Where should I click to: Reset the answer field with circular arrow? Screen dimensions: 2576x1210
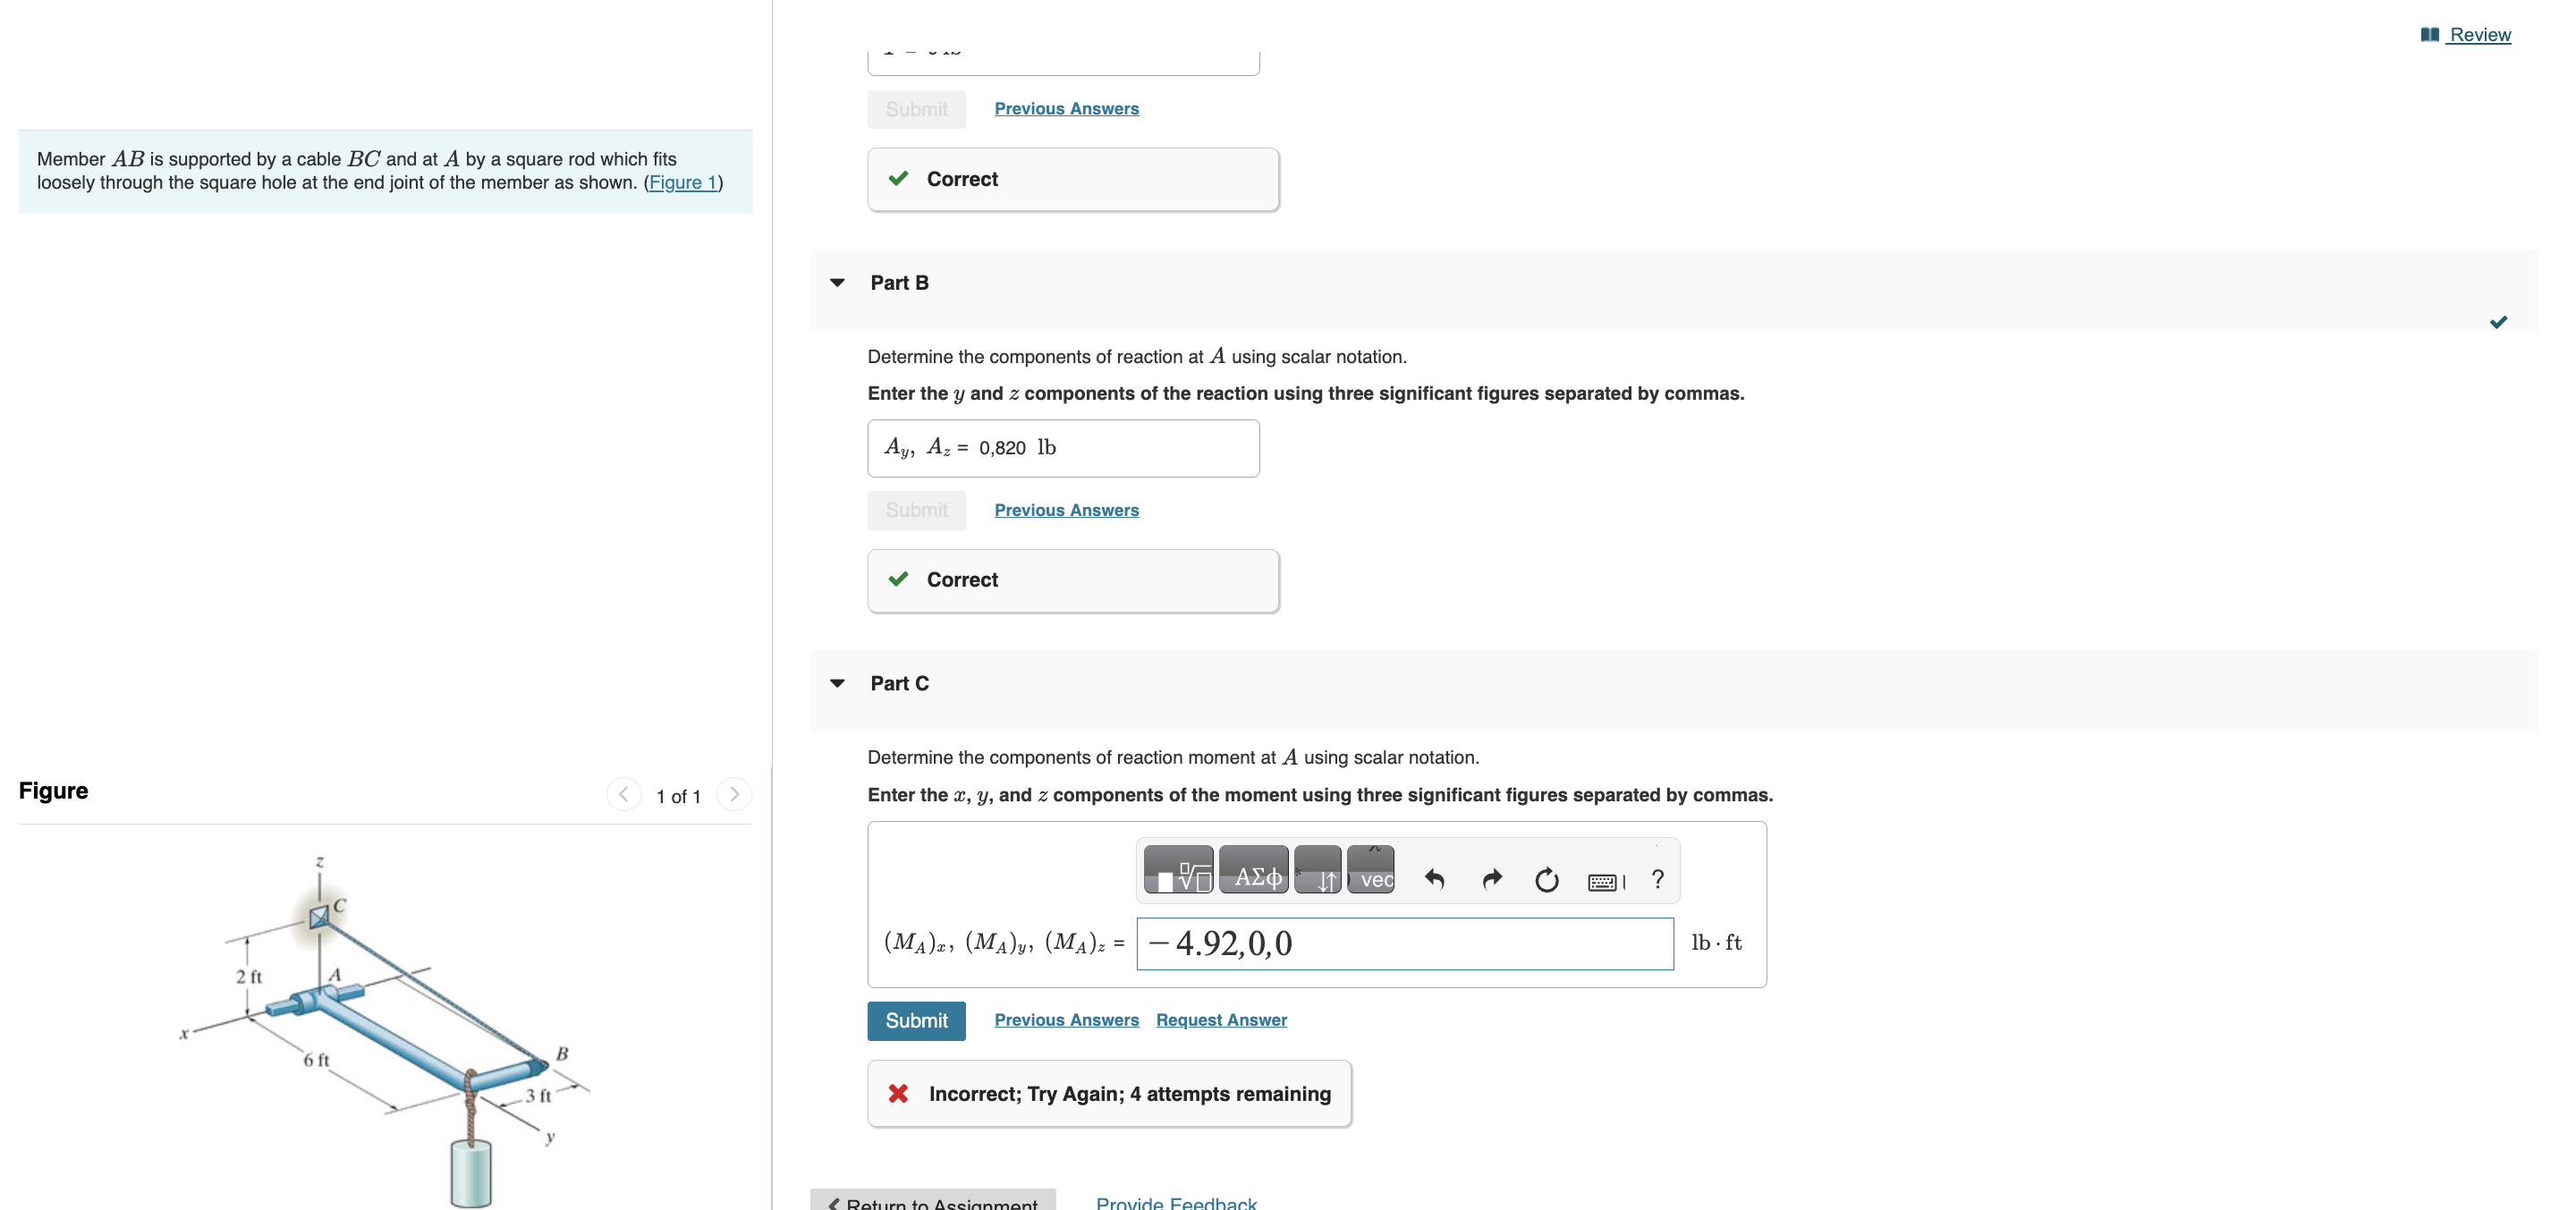click(1546, 879)
